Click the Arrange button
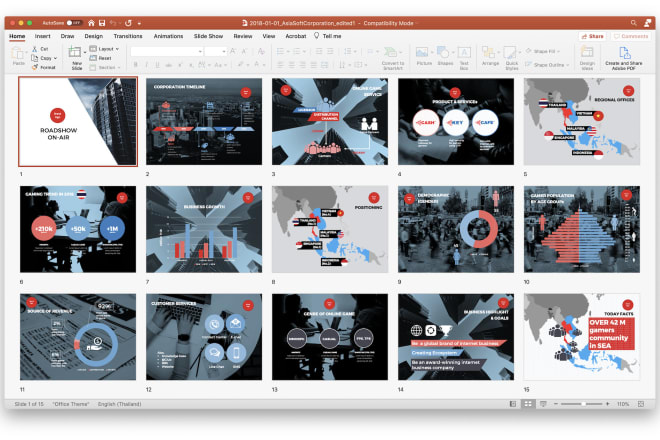660x440 pixels. [x=490, y=56]
